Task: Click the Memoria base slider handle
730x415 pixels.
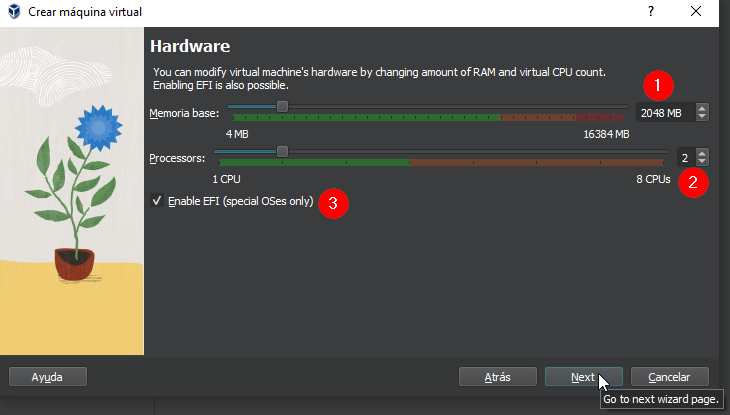Action: [x=282, y=106]
